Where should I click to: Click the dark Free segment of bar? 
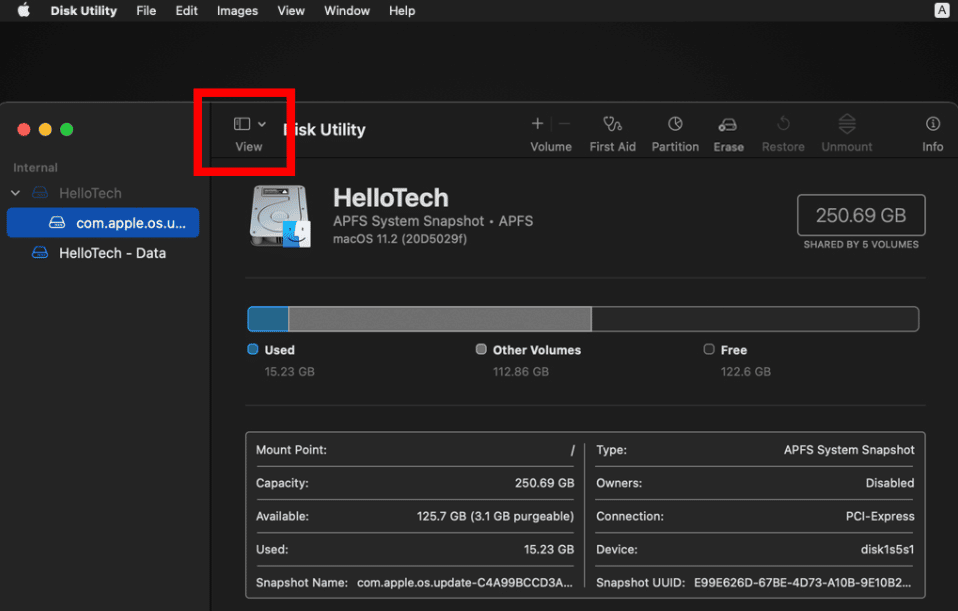pos(755,319)
